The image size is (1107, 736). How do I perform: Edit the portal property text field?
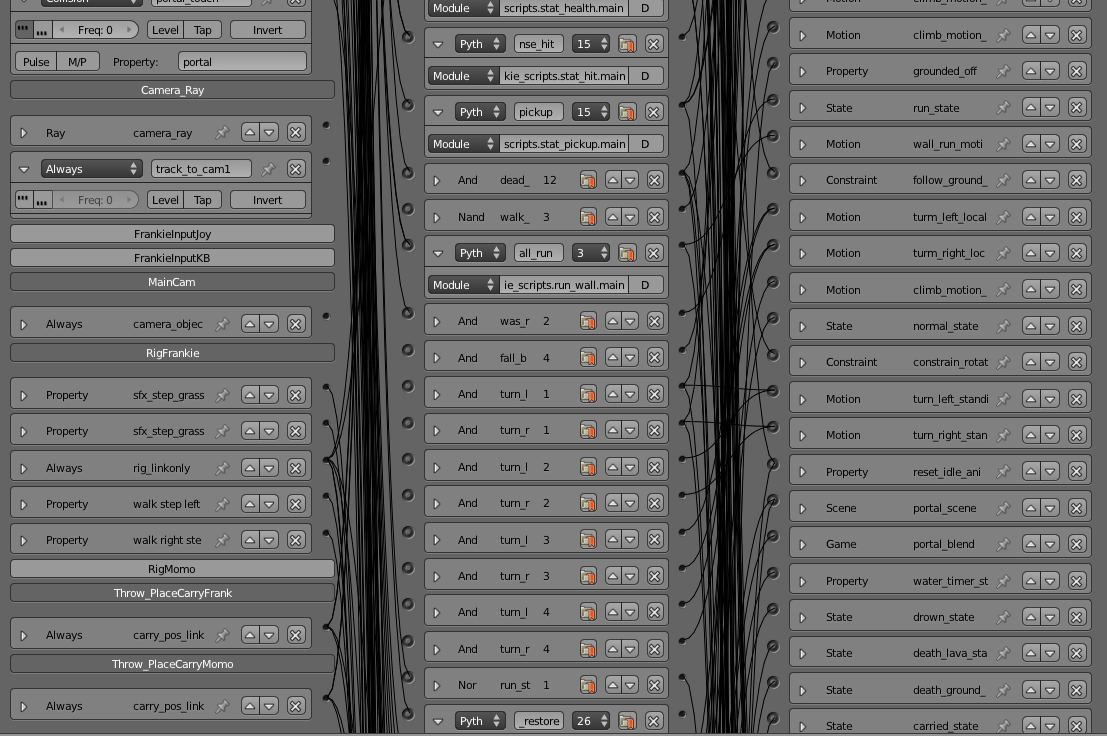[x=242, y=62]
